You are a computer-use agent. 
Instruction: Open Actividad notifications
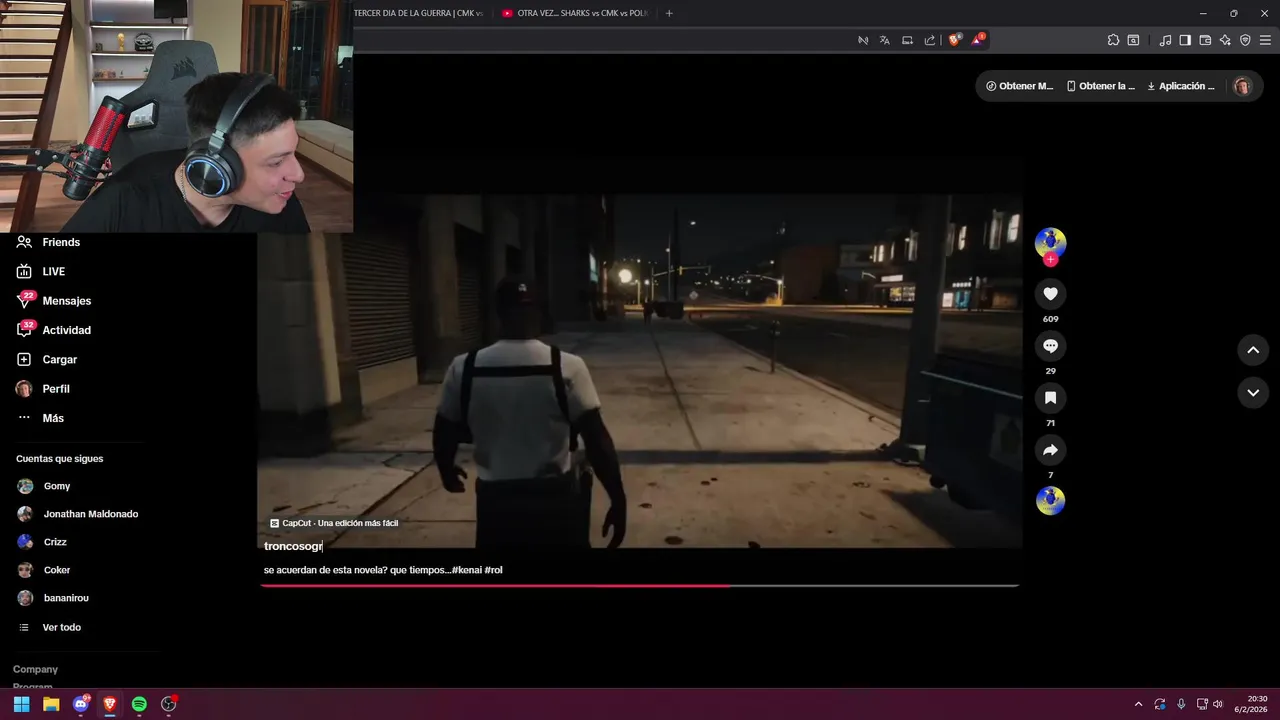(54, 330)
